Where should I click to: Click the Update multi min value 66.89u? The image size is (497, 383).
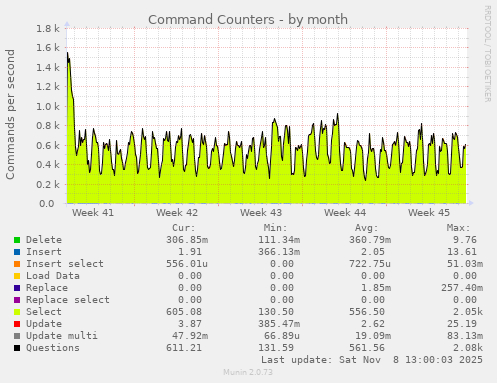(282, 336)
